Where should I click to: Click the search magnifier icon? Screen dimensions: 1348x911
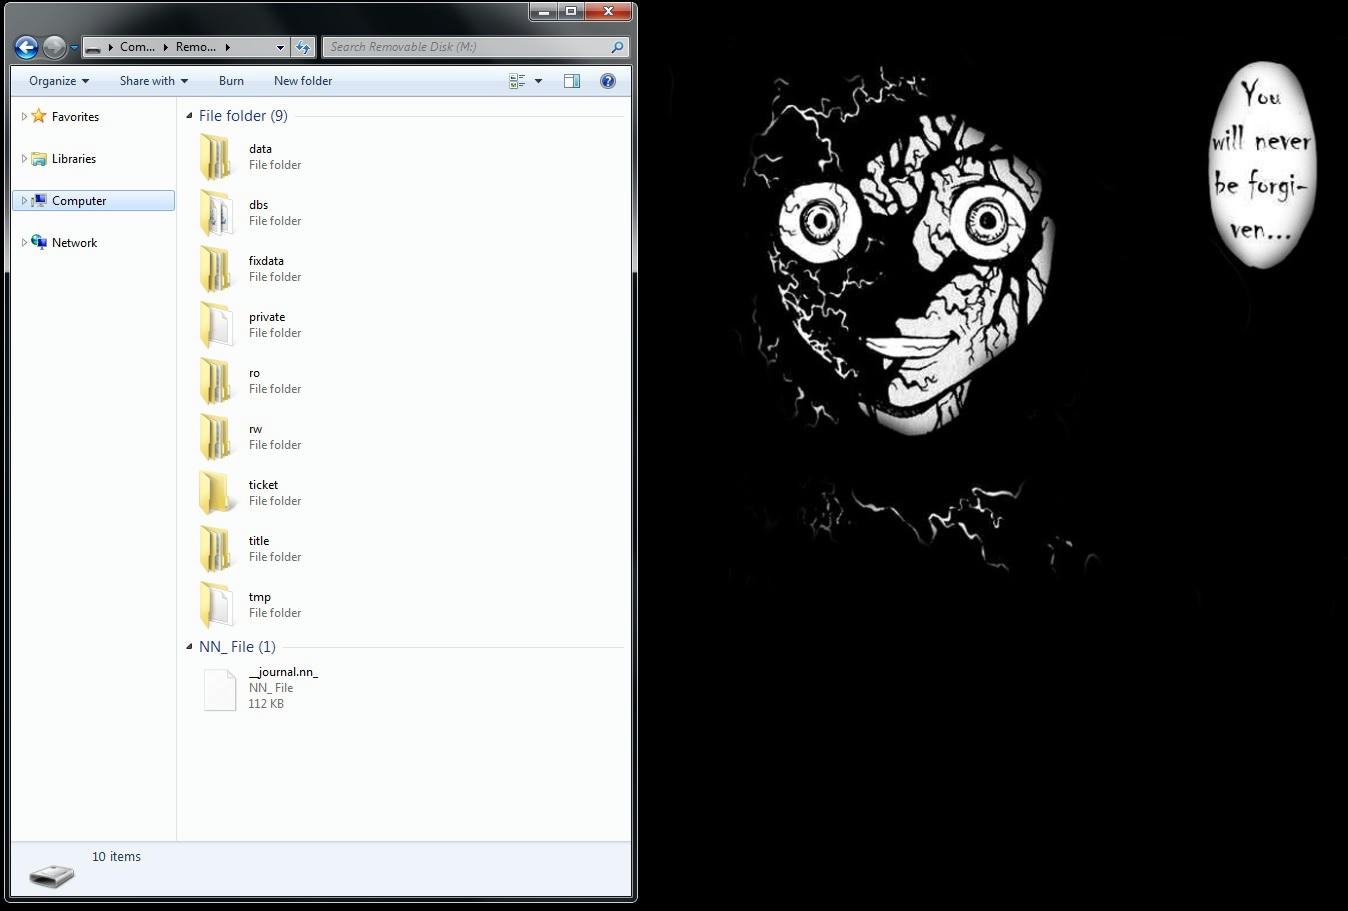point(618,47)
